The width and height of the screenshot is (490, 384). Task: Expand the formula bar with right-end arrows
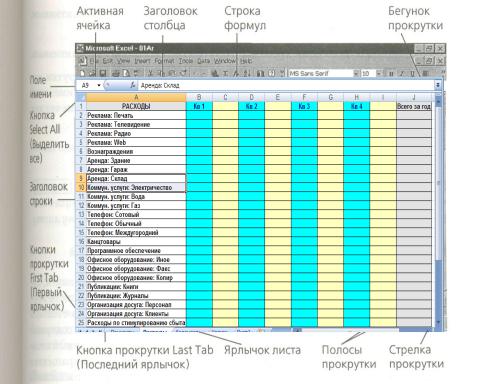coord(438,85)
